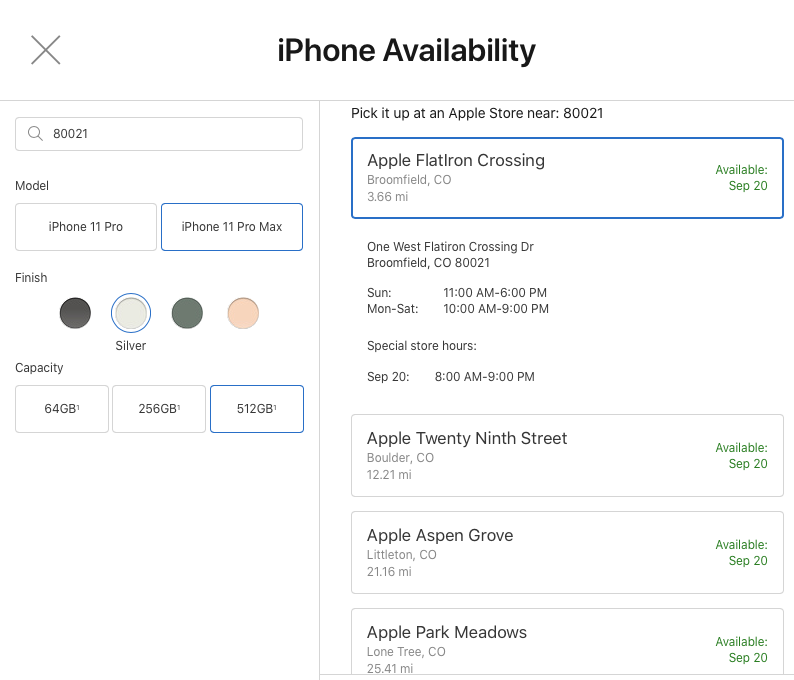Image resolution: width=794 pixels, height=680 pixels.
Task: Click the Silver finish label
Action: coord(131,346)
